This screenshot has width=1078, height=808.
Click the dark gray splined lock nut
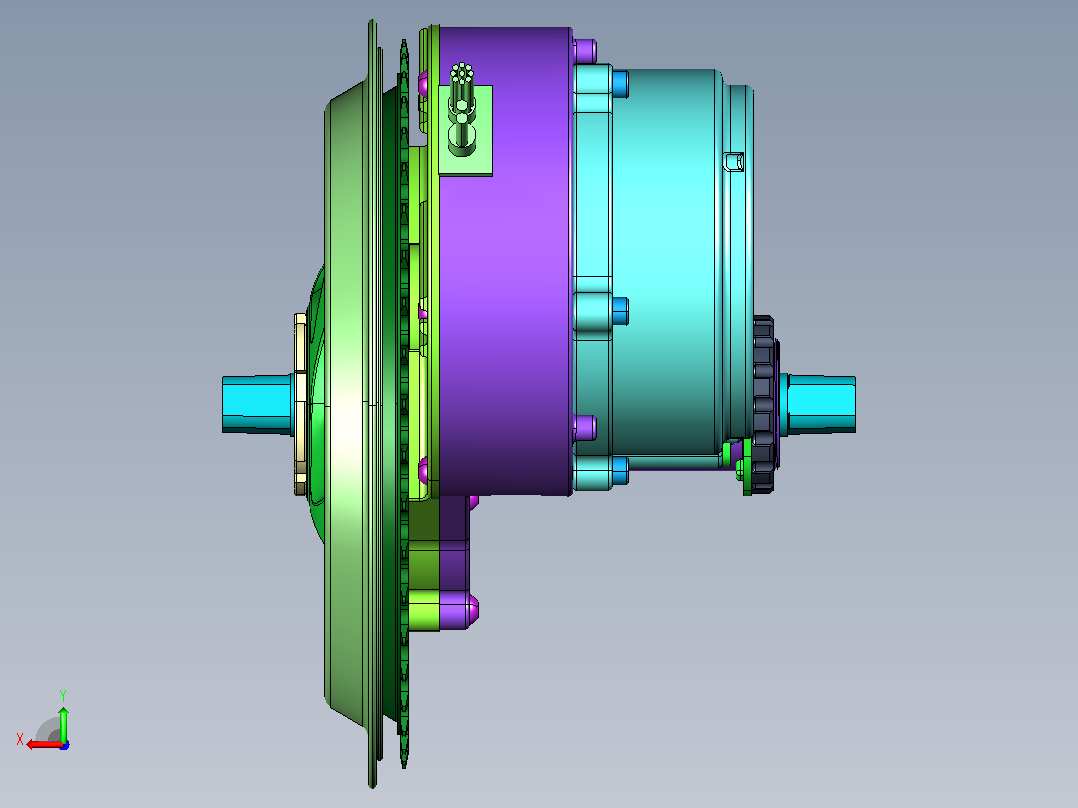[764, 404]
